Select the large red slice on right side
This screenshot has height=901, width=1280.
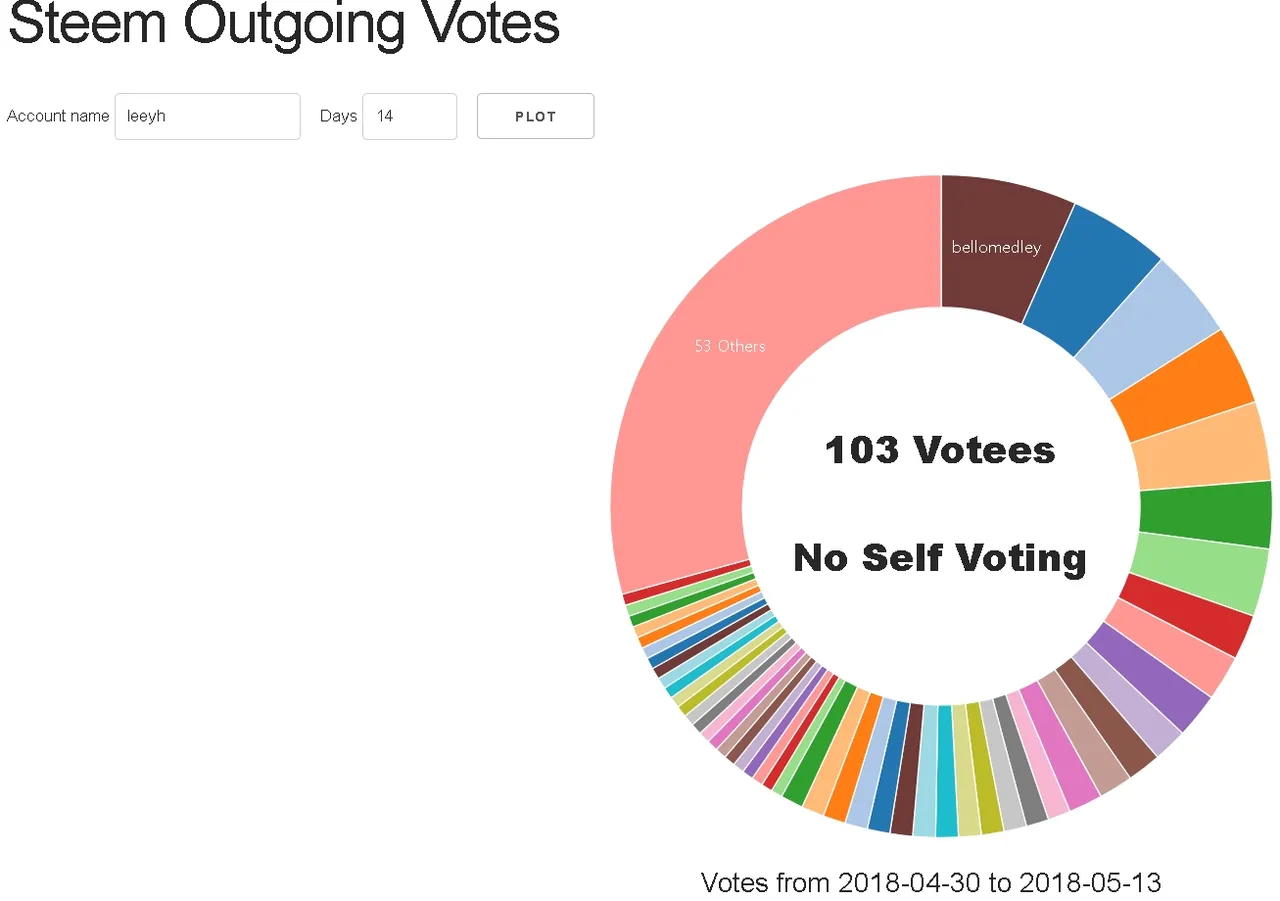[x=1185, y=614]
